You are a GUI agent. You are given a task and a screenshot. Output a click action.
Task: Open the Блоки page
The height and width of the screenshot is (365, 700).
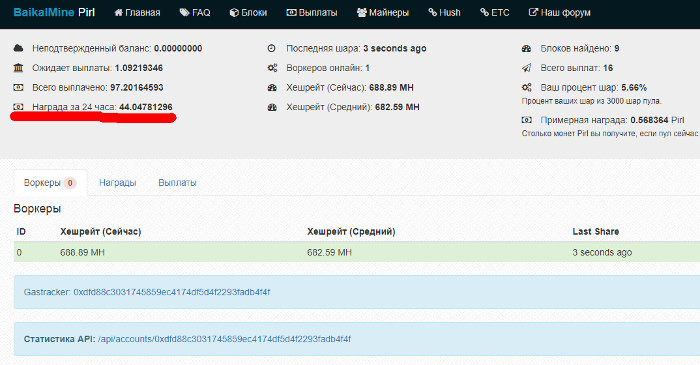[x=248, y=13]
